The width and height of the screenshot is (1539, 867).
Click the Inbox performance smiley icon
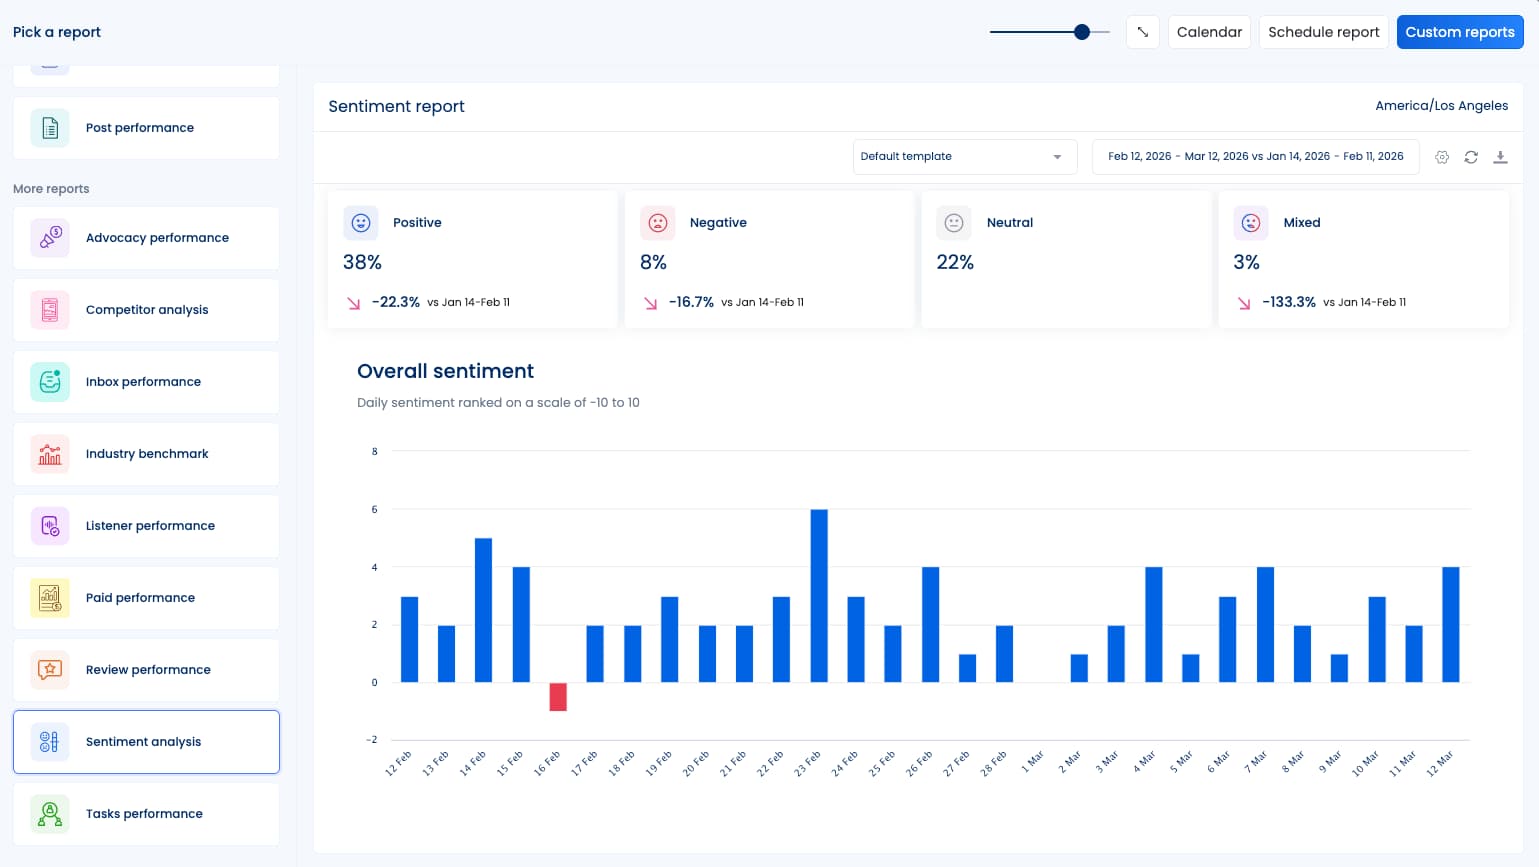click(x=50, y=382)
